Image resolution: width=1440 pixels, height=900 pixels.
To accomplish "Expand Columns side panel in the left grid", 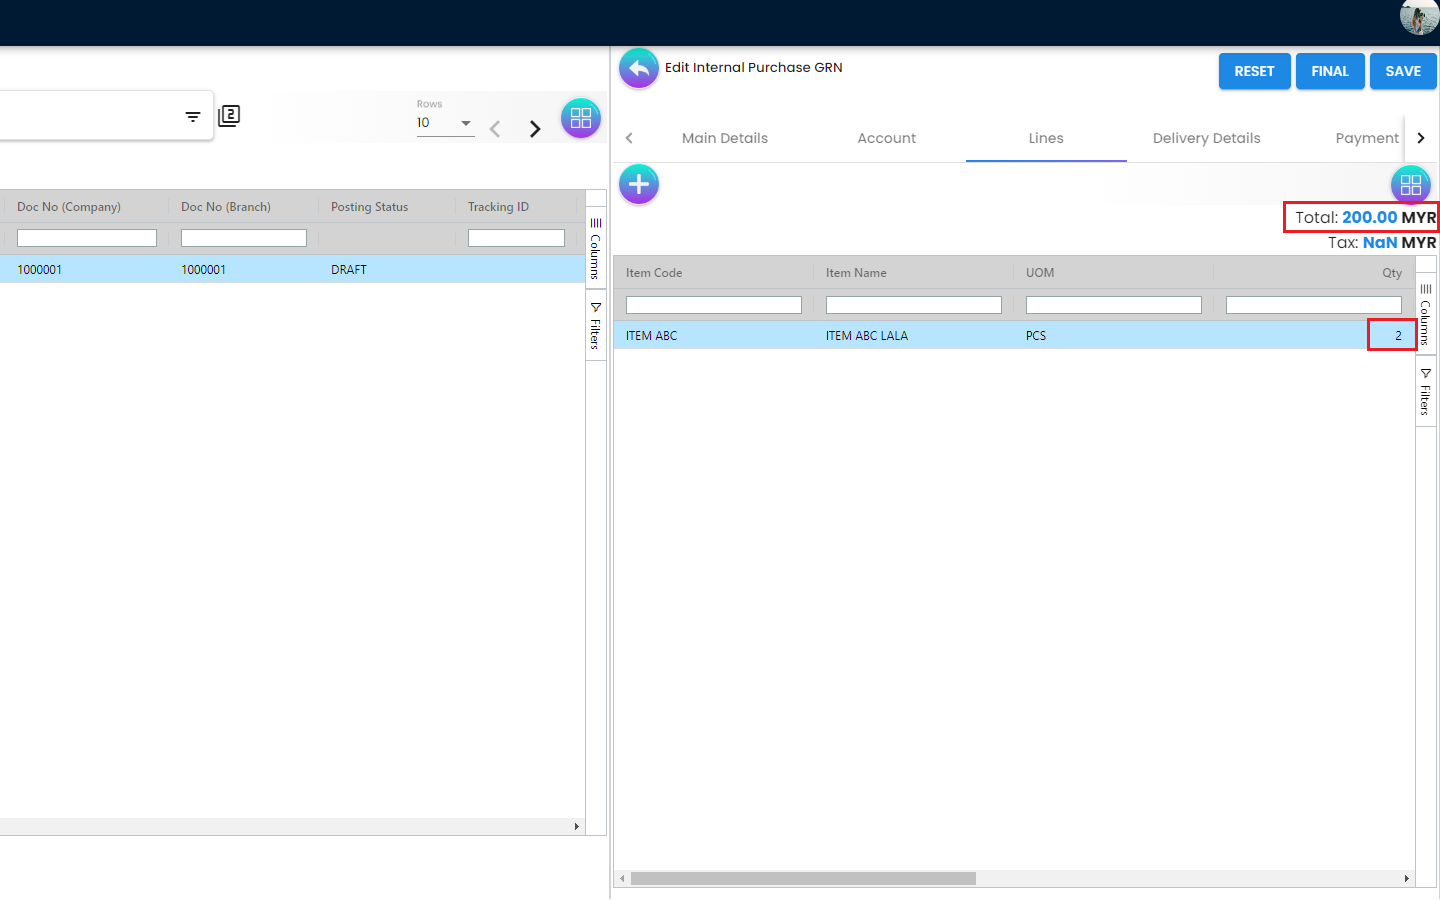I will click(595, 248).
